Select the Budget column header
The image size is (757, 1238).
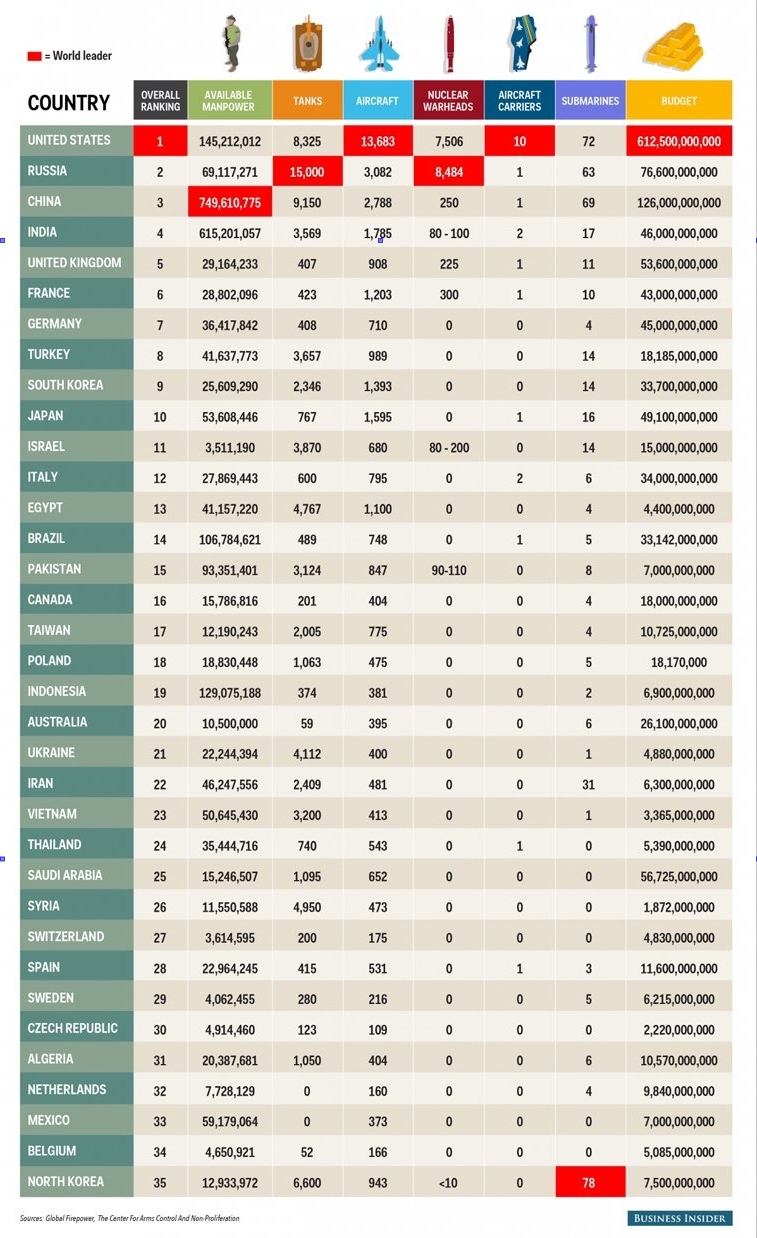coord(679,100)
